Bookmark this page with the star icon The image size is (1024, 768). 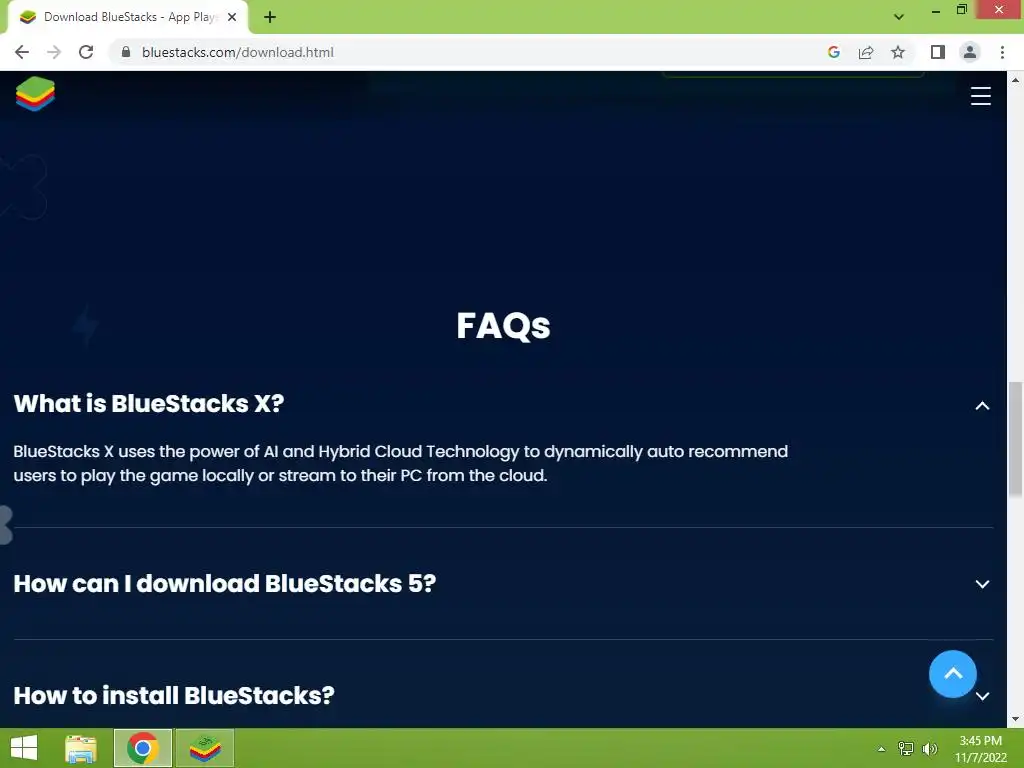coord(898,52)
